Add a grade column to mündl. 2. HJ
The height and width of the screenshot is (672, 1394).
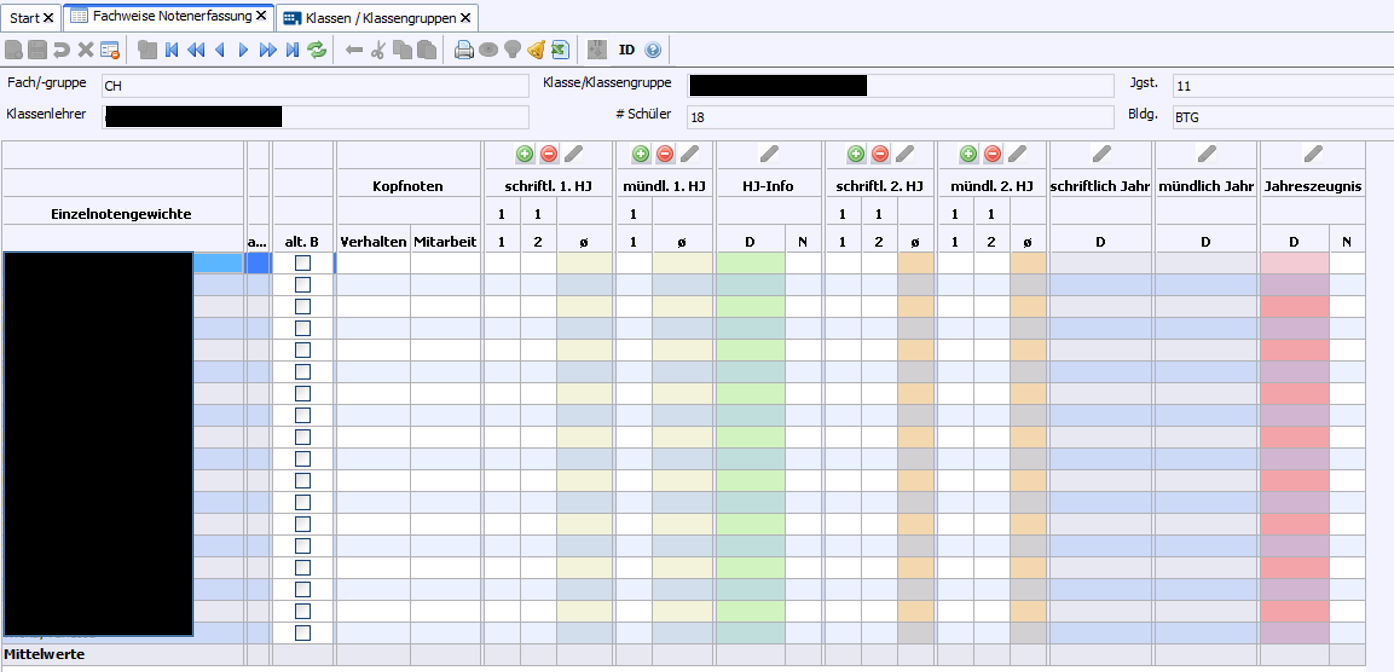968,154
